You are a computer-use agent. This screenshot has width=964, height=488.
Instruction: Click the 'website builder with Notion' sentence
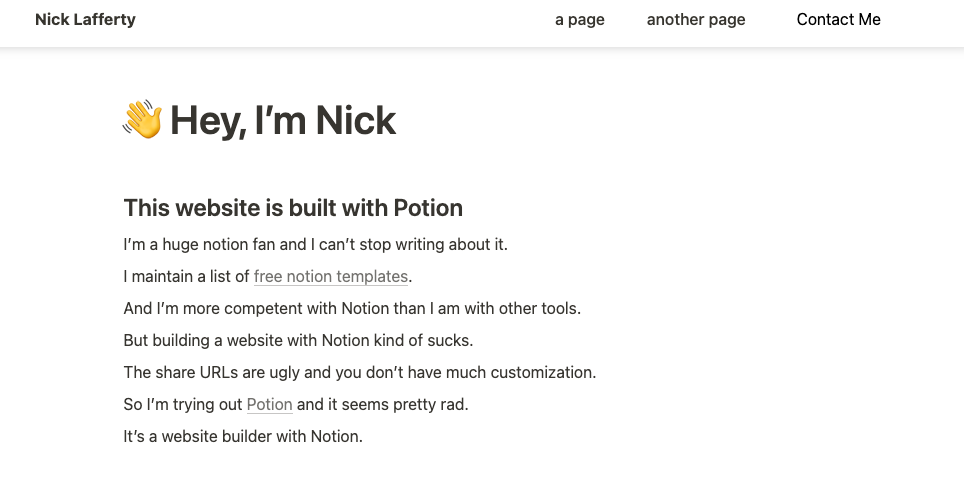243,436
